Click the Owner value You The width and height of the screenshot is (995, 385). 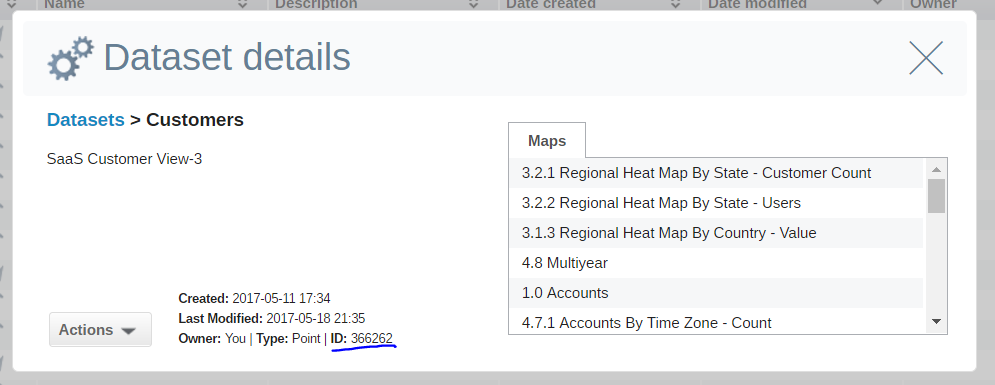point(235,339)
